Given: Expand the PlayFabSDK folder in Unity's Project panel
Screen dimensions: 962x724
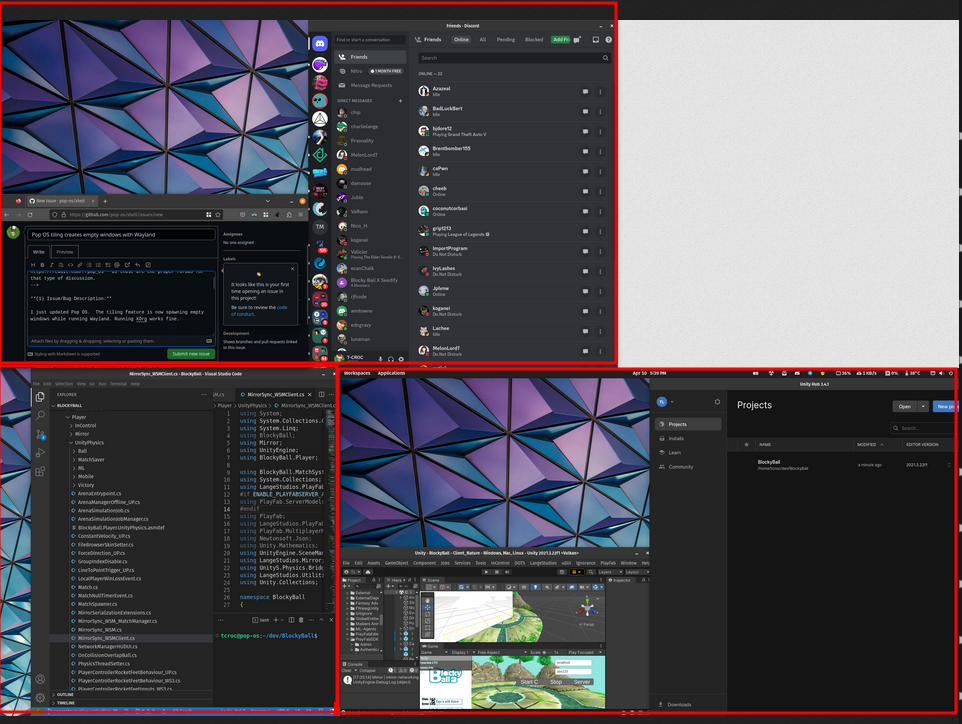Looking at the screenshot, I should pyautogui.click(x=347, y=639).
